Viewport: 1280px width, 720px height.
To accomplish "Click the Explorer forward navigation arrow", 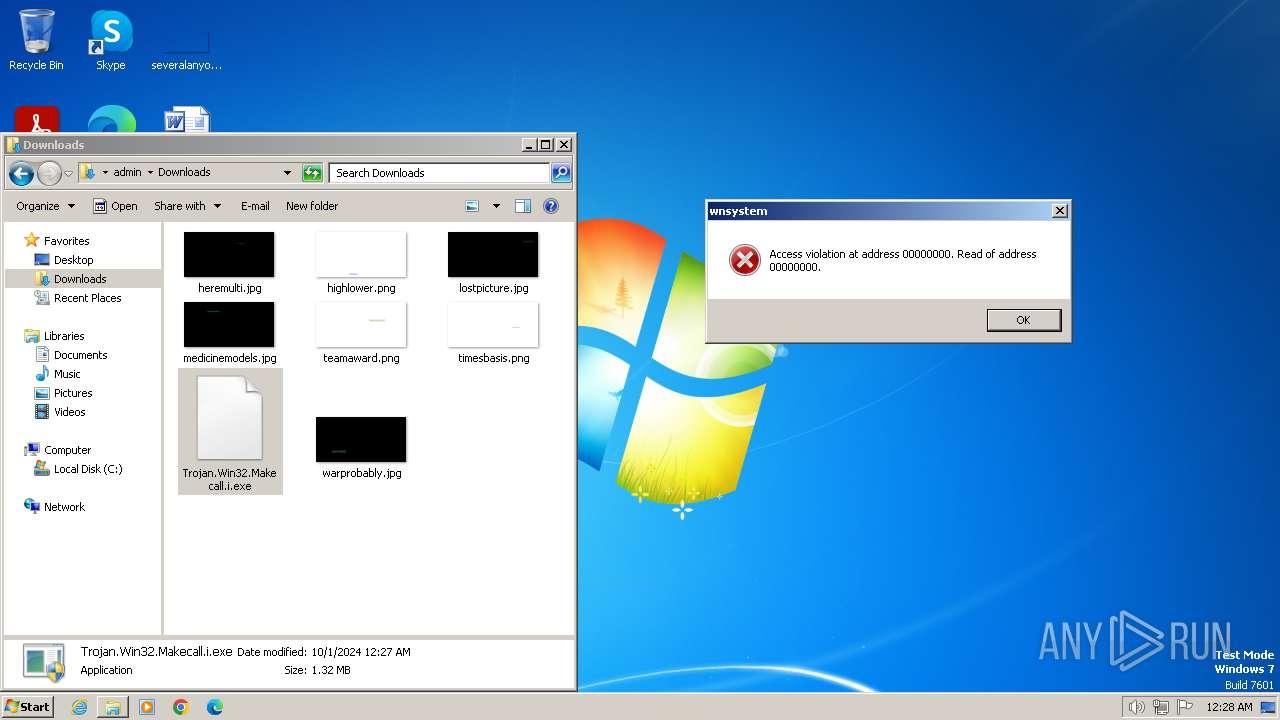I will pos(49,174).
